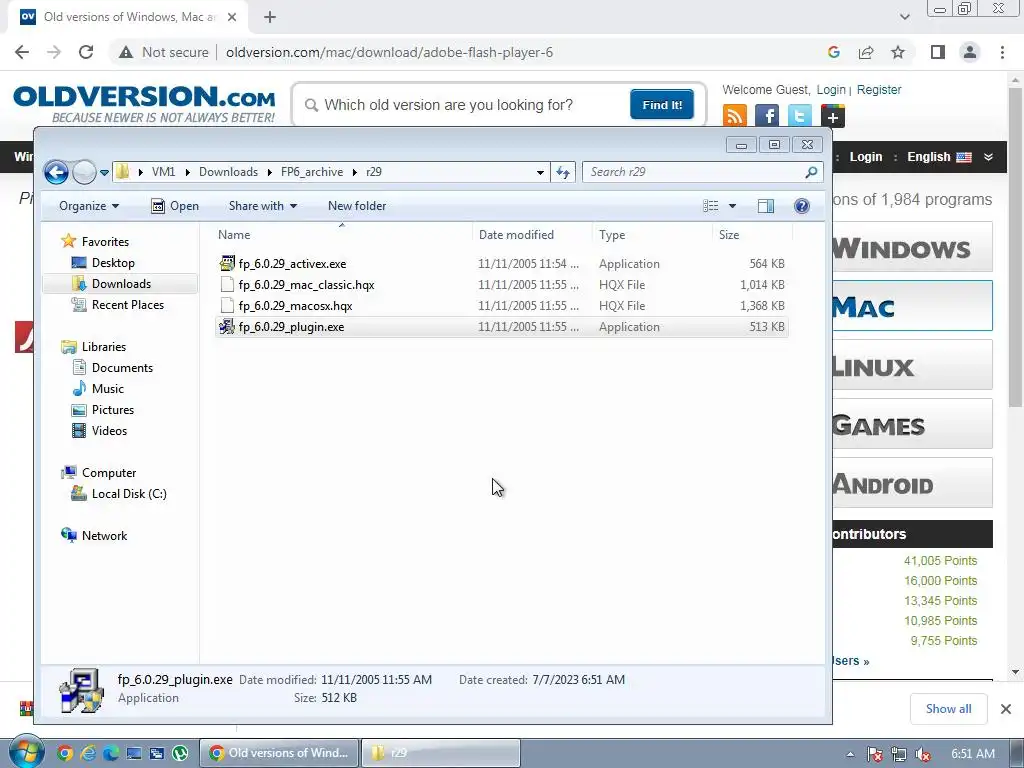The height and width of the screenshot is (768, 1024).
Task: Reload the oldversion.com page
Action: point(86,52)
